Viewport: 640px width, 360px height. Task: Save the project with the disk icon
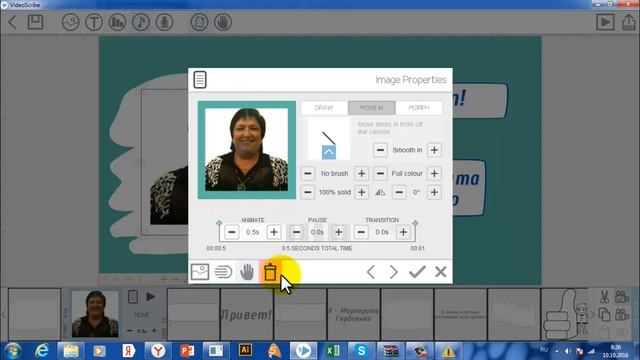(35, 22)
